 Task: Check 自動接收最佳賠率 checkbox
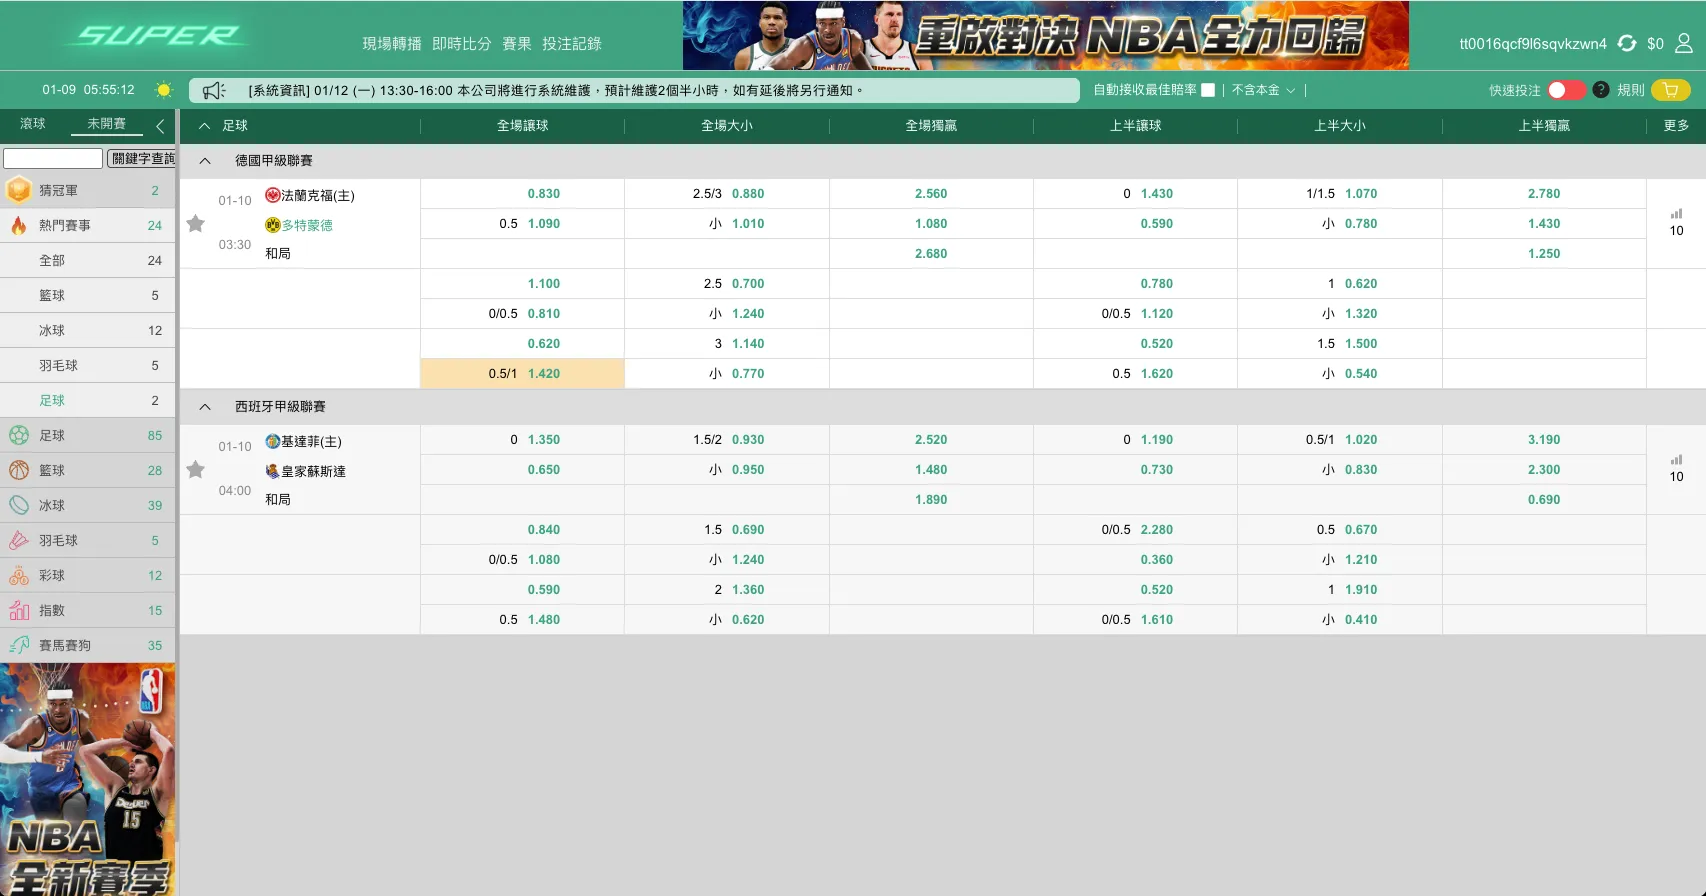pyautogui.click(x=1208, y=90)
